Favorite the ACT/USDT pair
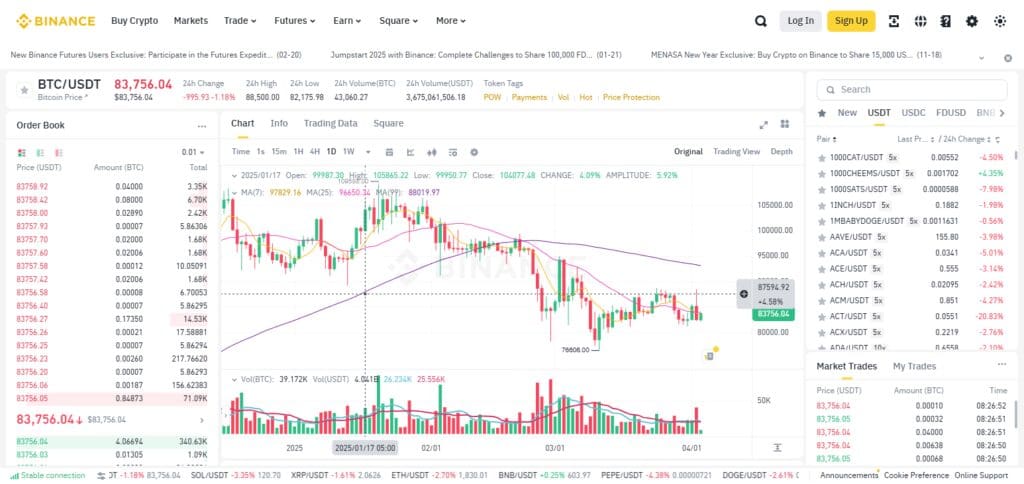Screen dimensions: 1024x484 tap(822, 316)
